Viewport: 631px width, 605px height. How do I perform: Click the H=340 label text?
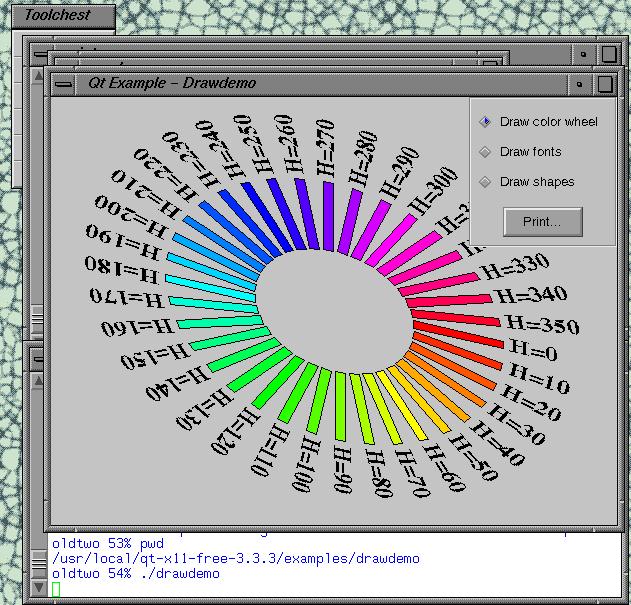532,295
